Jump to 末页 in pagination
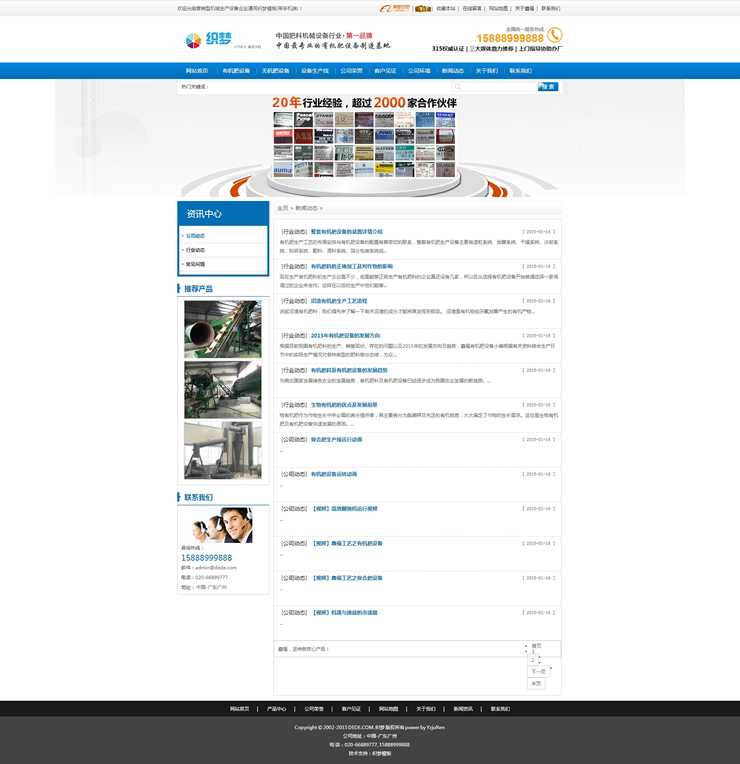 tap(537, 684)
